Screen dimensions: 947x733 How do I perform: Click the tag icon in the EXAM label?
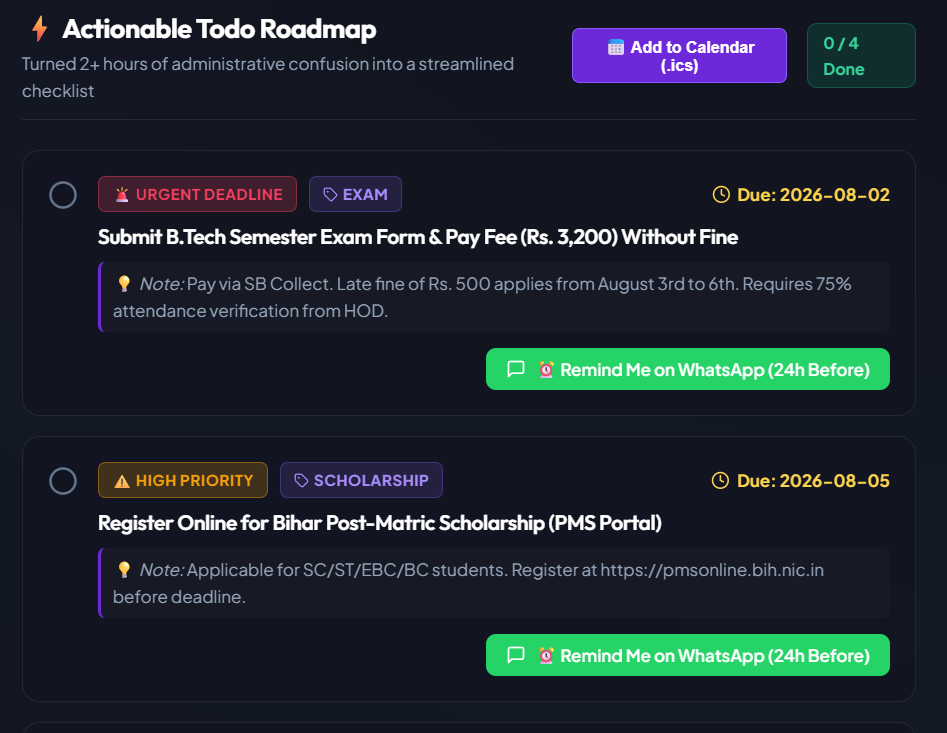(330, 194)
